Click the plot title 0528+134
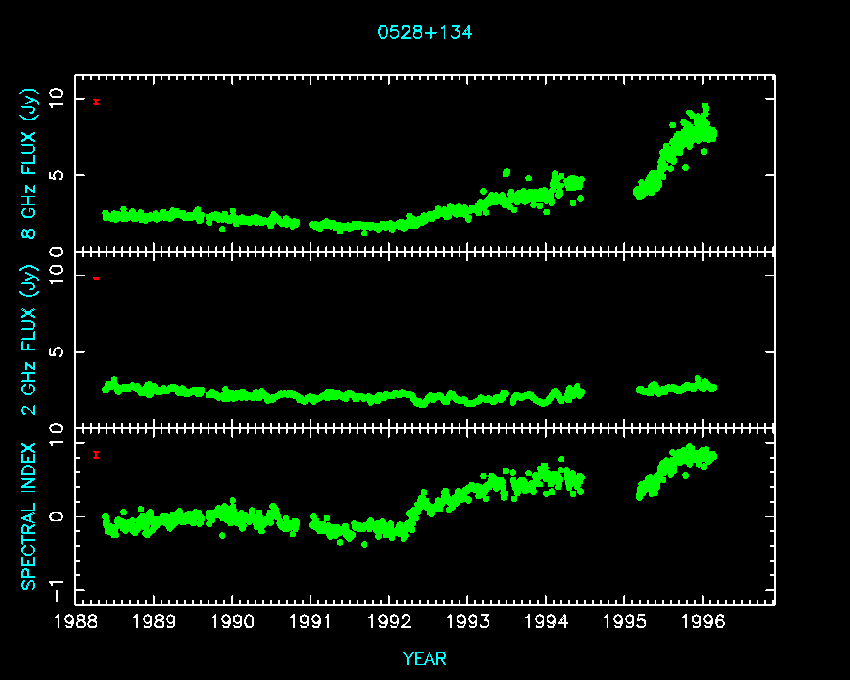 coord(424,32)
